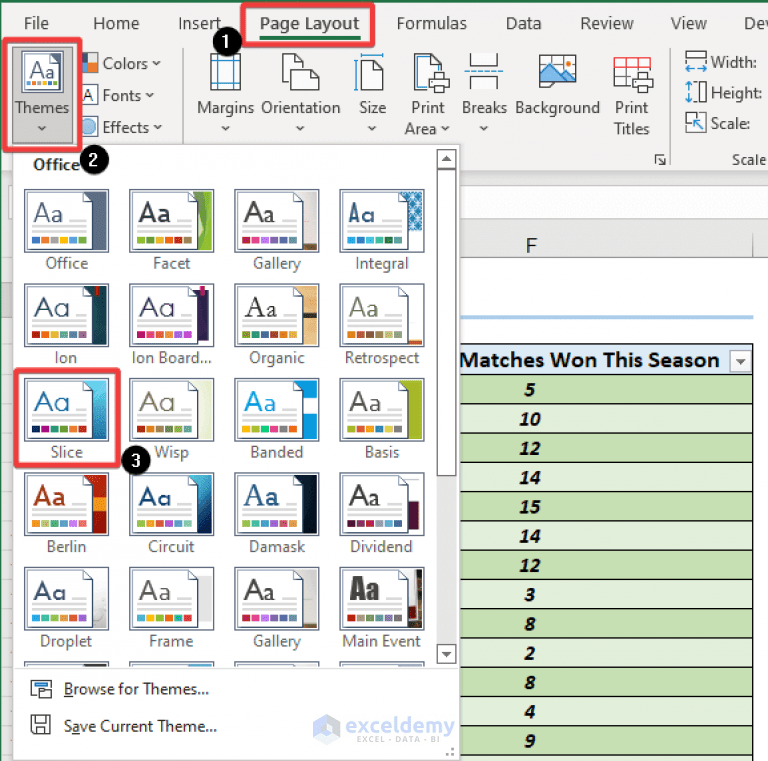Select the cell with value 2
Viewport: 768px width, 761px height.
click(606, 653)
